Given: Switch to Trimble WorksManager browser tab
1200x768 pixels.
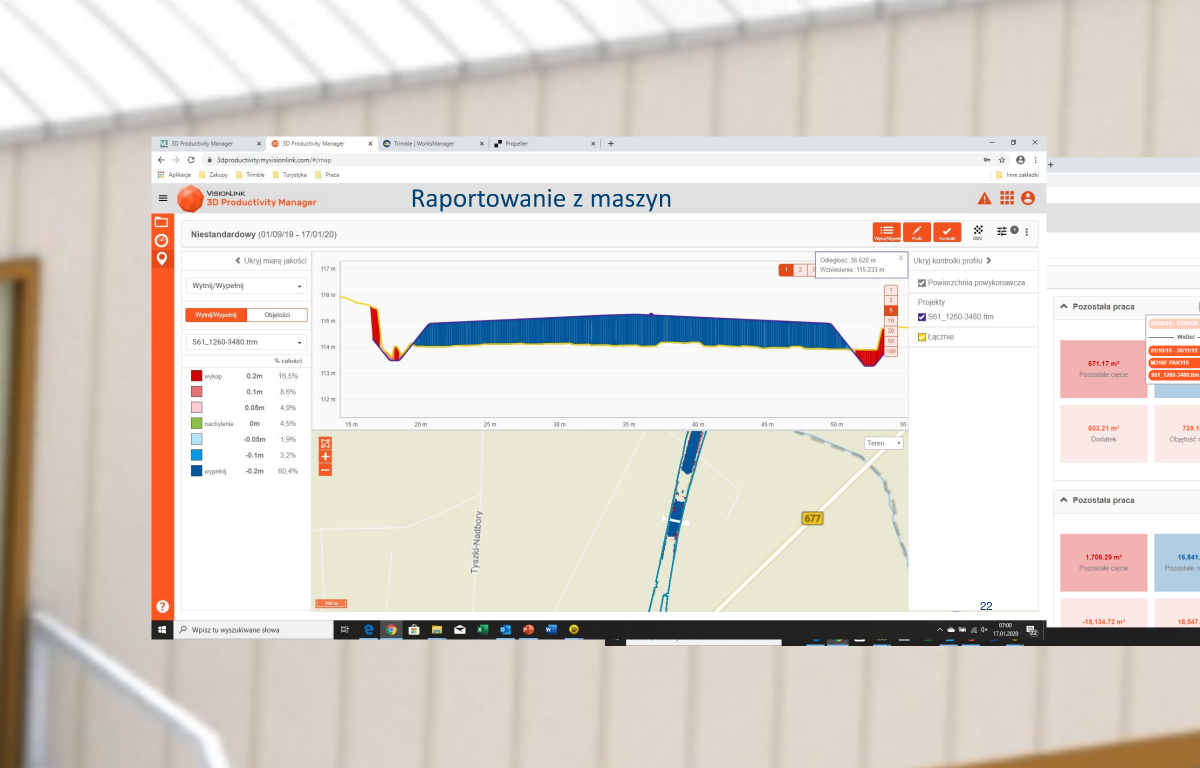Looking at the screenshot, I should click(x=430, y=144).
